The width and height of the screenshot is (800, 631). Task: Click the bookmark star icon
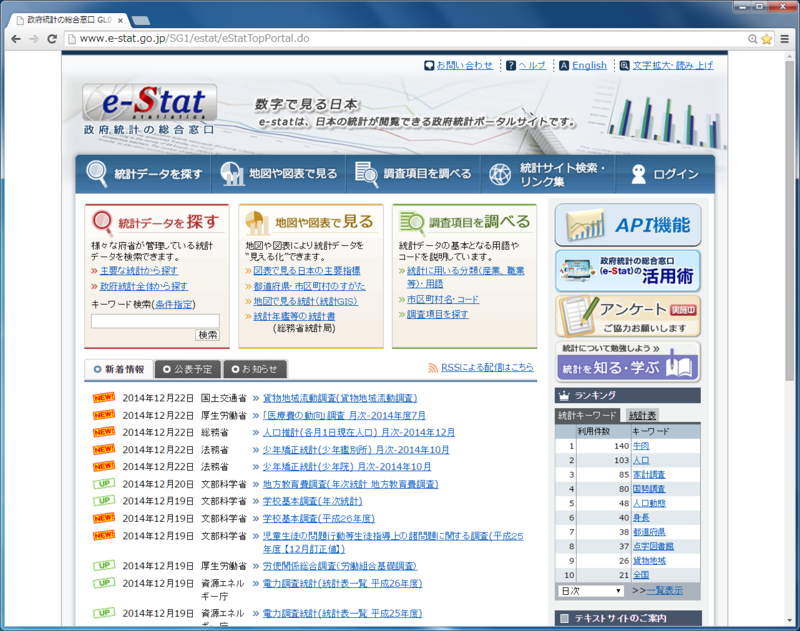766,39
